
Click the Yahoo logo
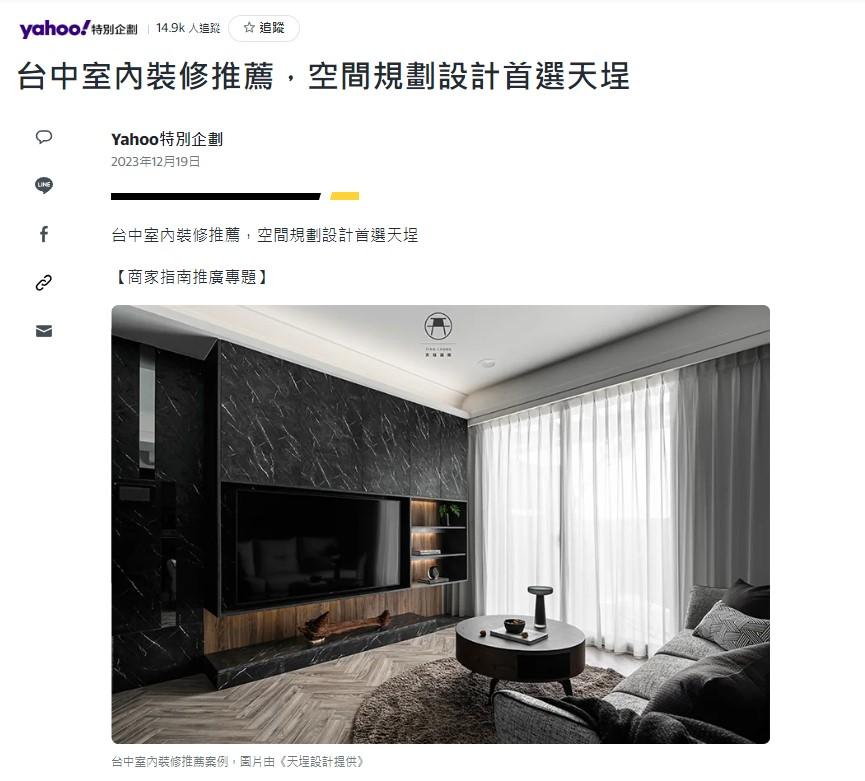pos(55,28)
